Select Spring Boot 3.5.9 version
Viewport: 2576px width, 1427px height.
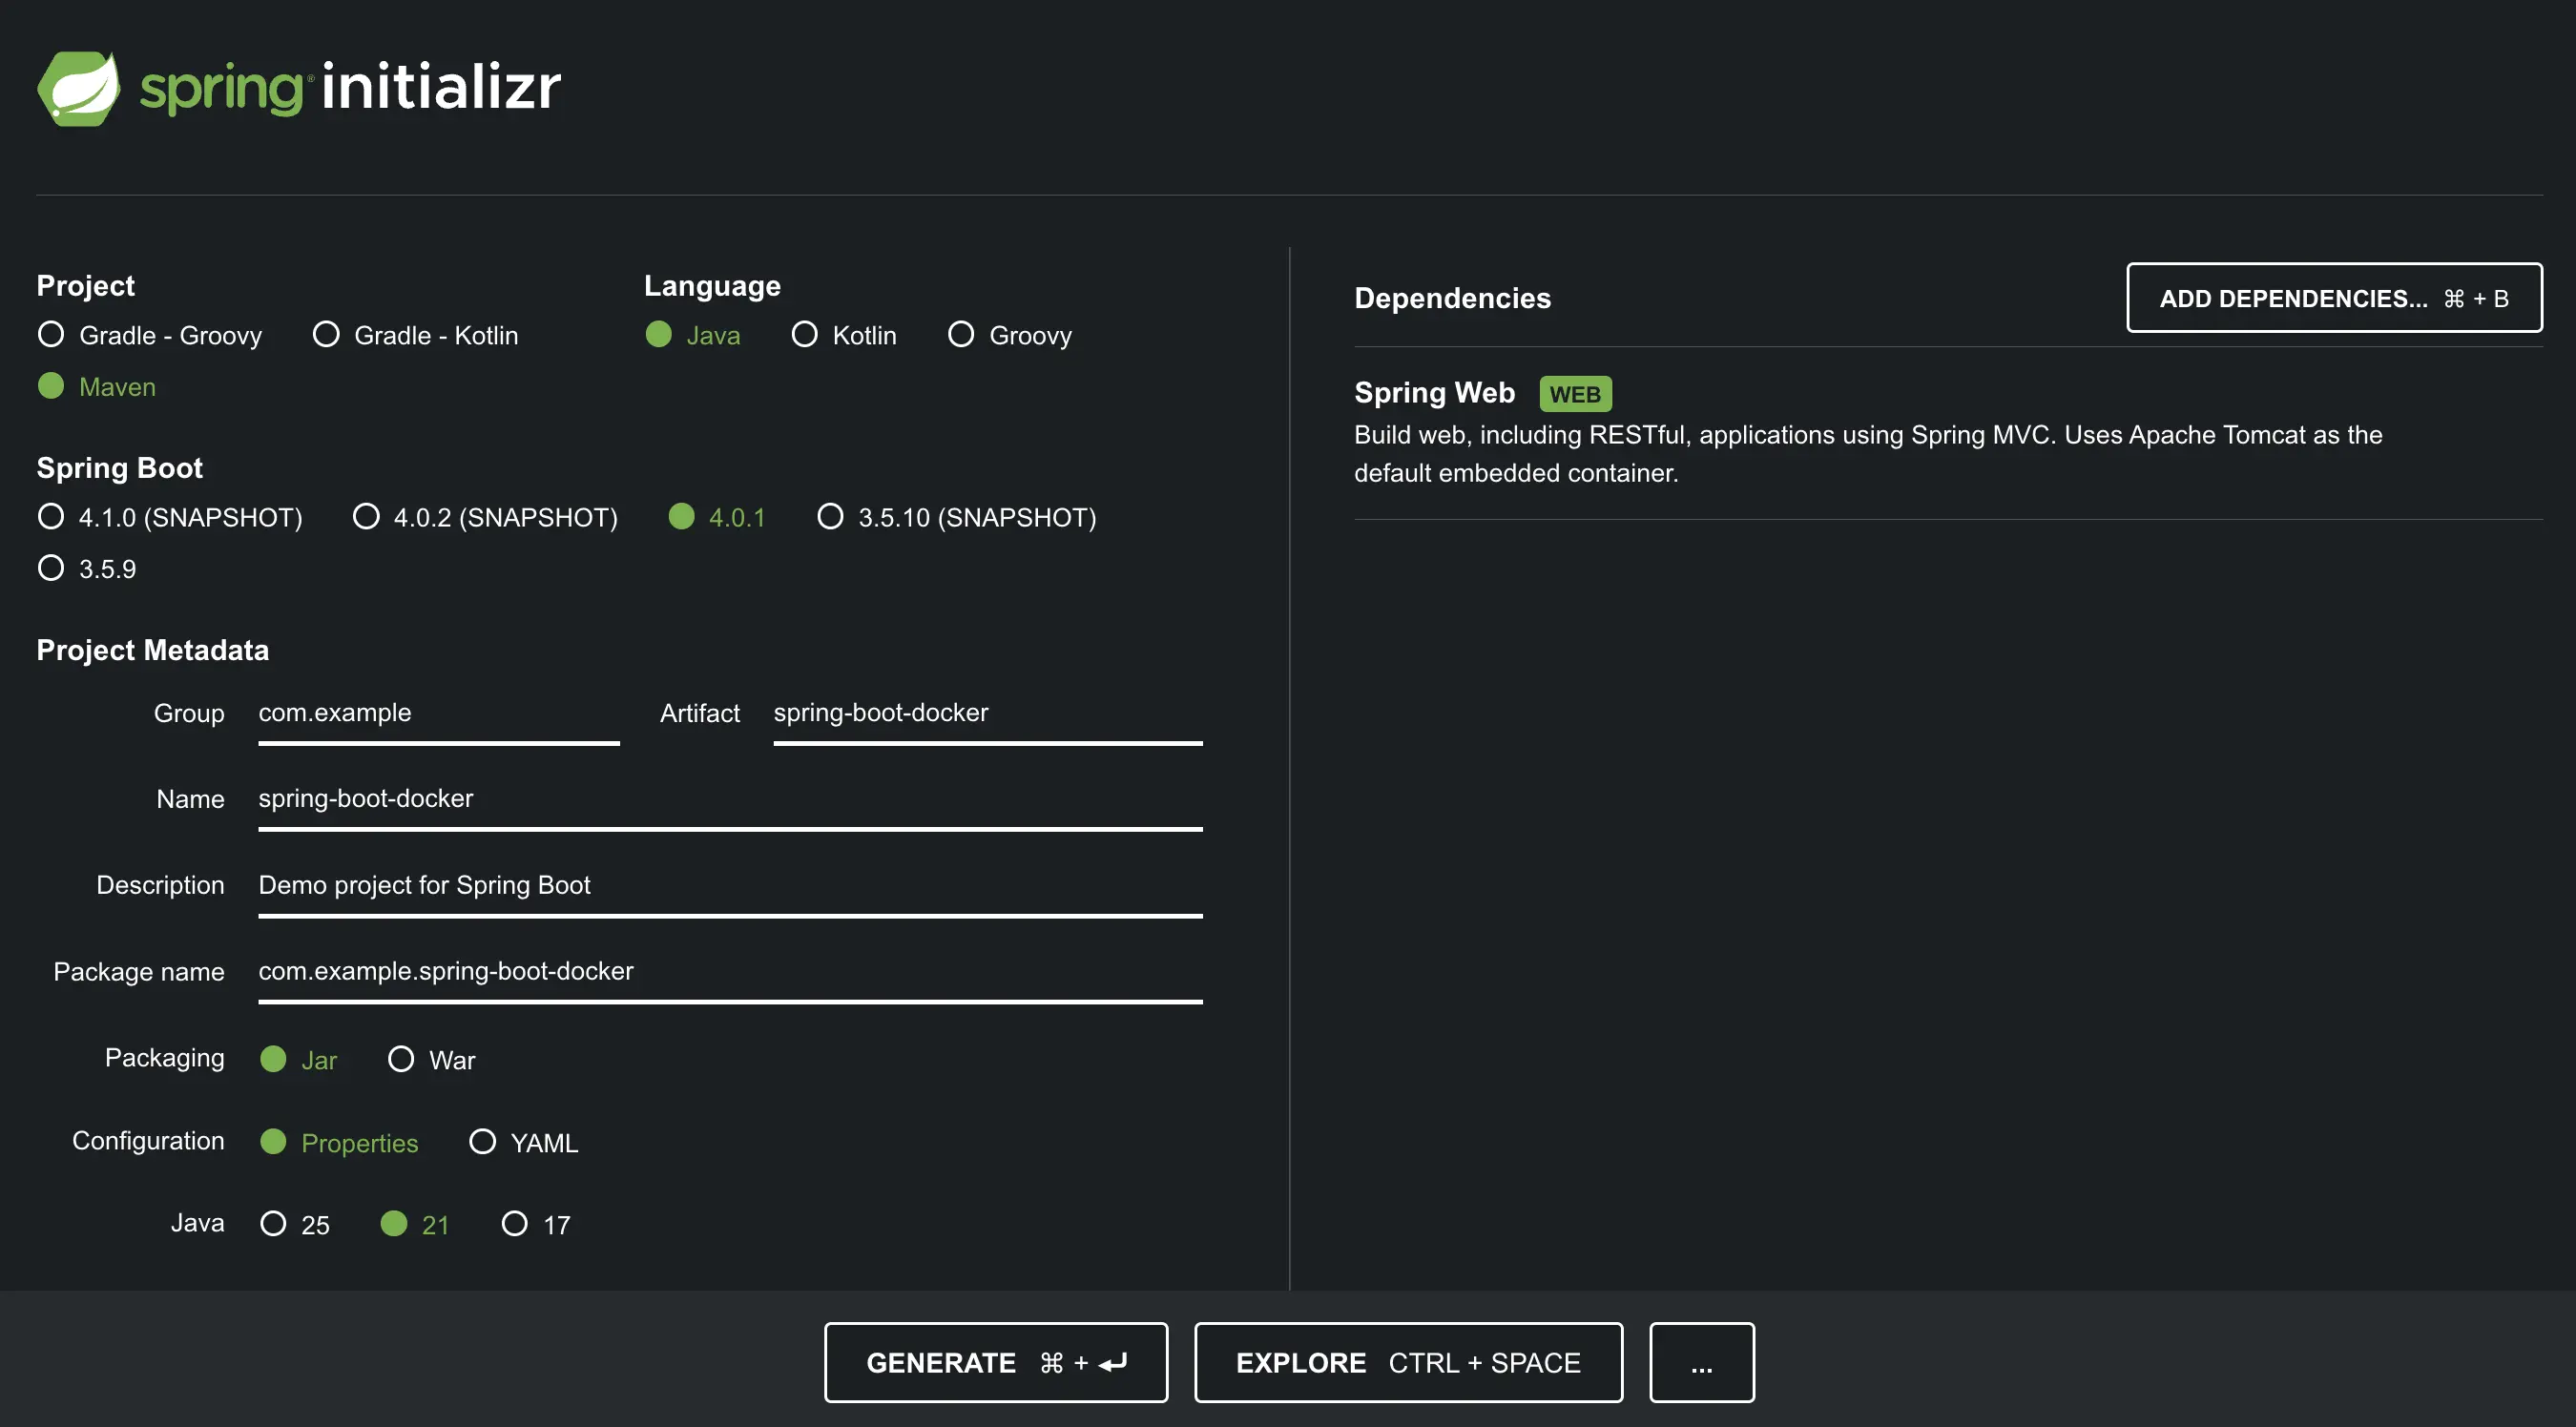tap(51, 568)
